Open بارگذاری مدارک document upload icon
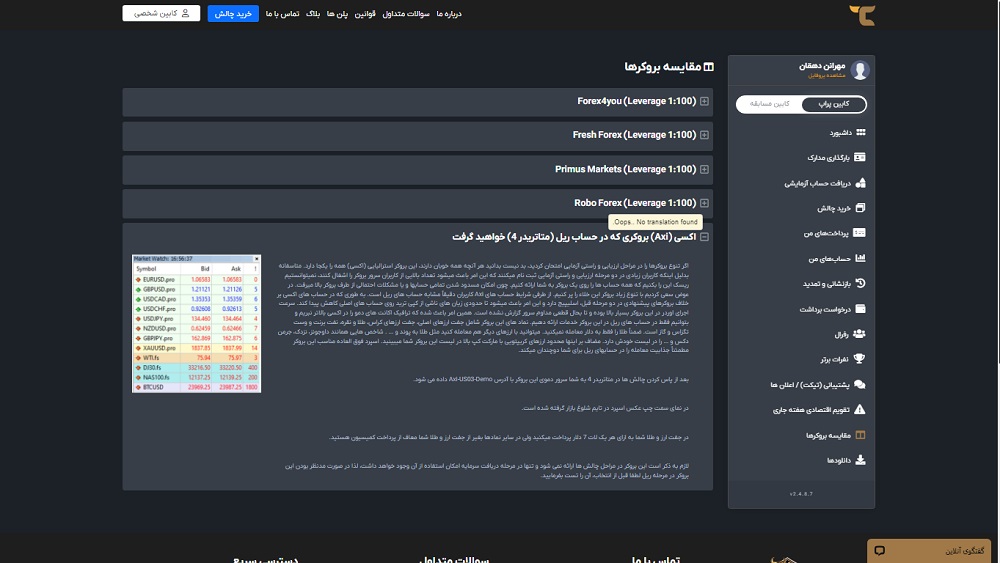This screenshot has height=563, width=1000. click(x=860, y=157)
